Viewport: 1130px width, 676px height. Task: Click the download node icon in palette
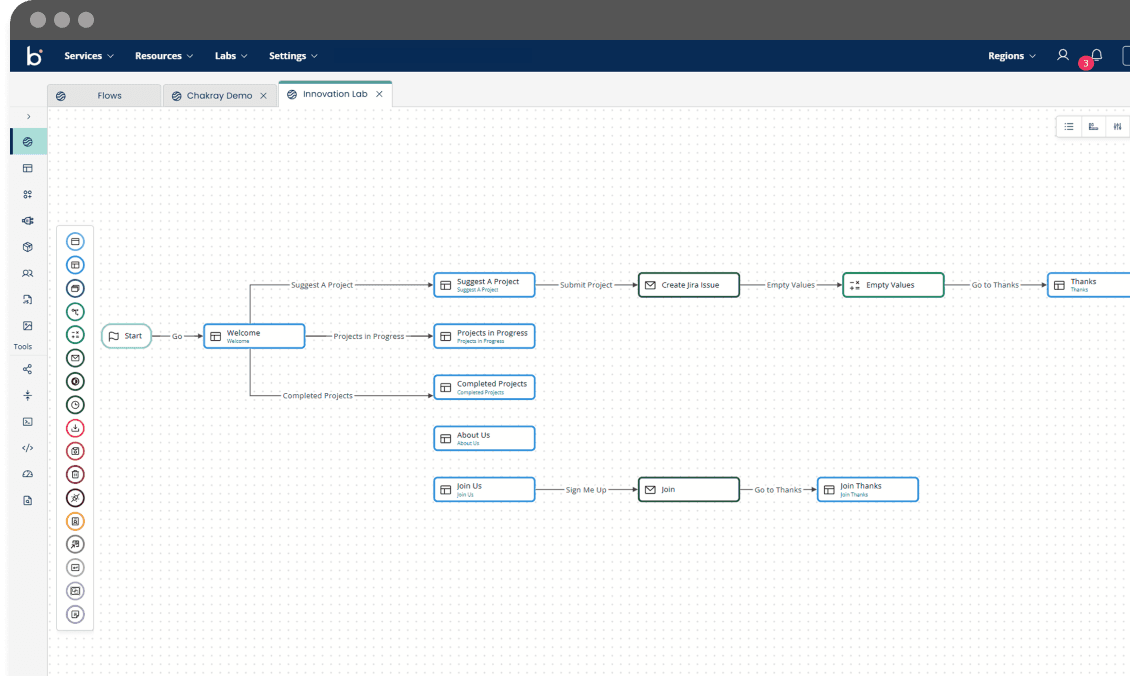(x=75, y=428)
